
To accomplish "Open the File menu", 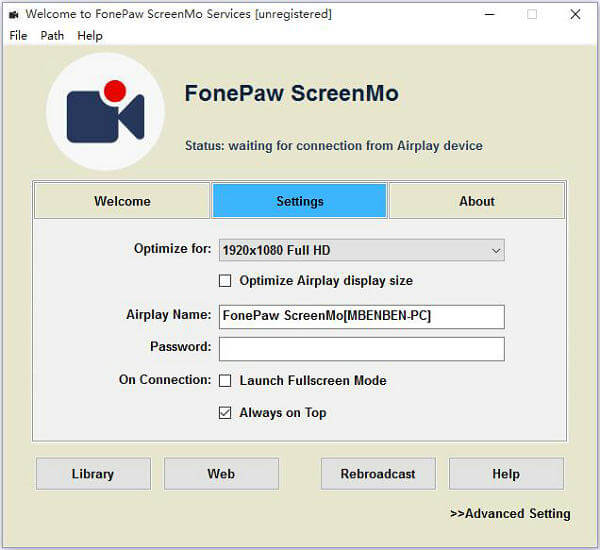I will [18, 36].
